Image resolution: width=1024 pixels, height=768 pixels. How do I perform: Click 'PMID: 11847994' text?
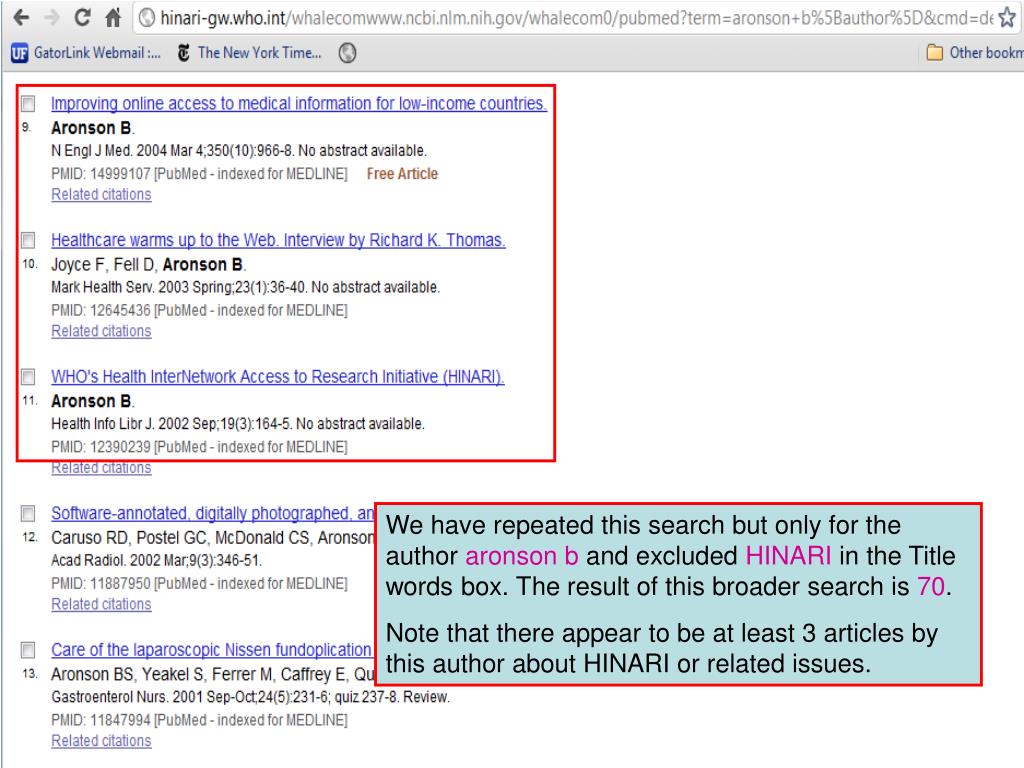tap(101, 720)
